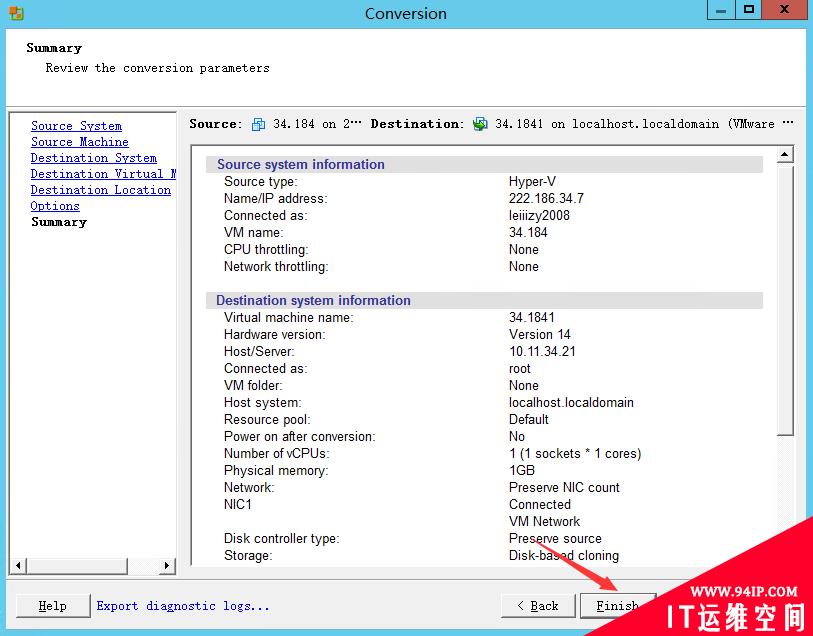Screen dimensions: 813x636
Task: Click Power on after conversion value No
Action: [x=516, y=437]
